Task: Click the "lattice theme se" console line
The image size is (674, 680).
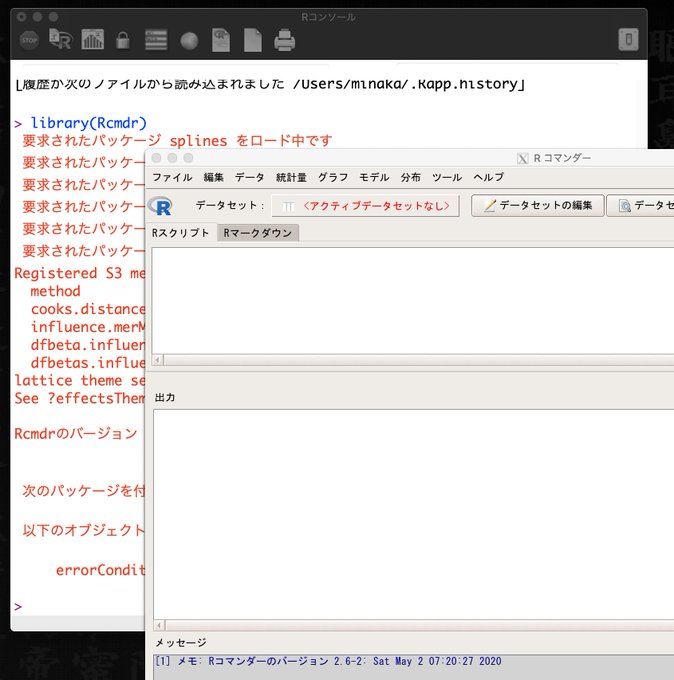Action: coord(80,380)
